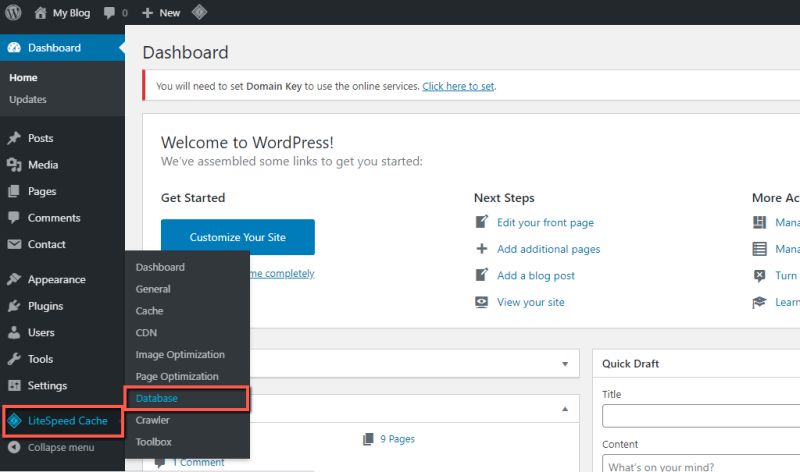Image resolution: width=800 pixels, height=472 pixels.
Task: Go to Home under Dashboard menu
Action: pyautogui.click(x=23, y=78)
